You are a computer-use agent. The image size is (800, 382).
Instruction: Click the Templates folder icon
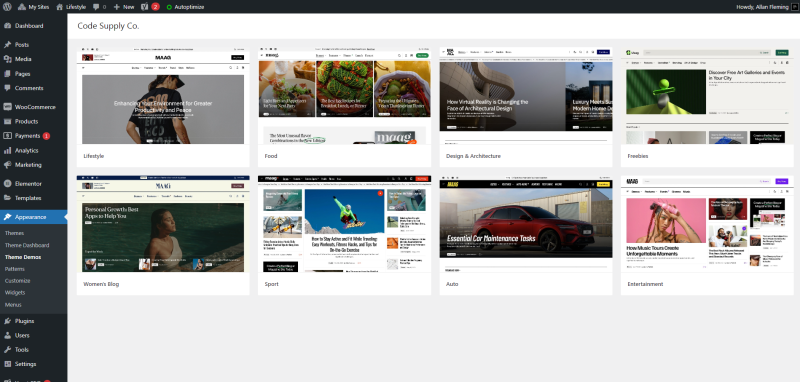(8, 198)
